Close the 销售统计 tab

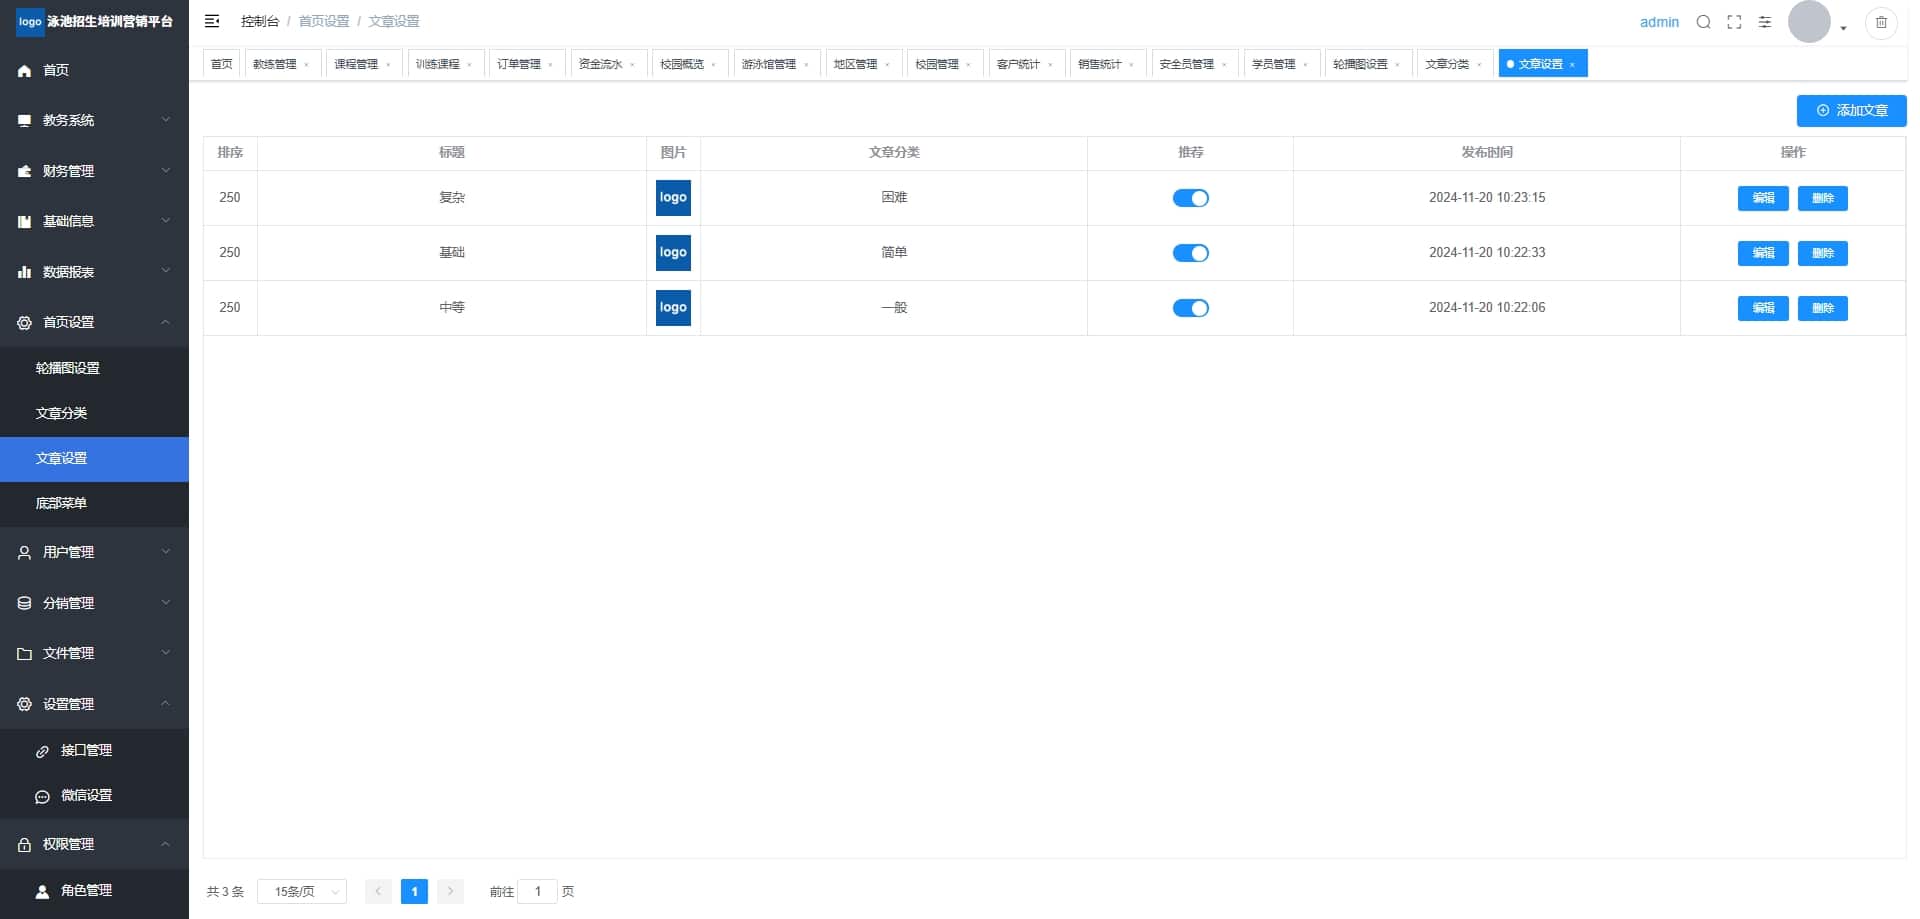(x=1132, y=65)
